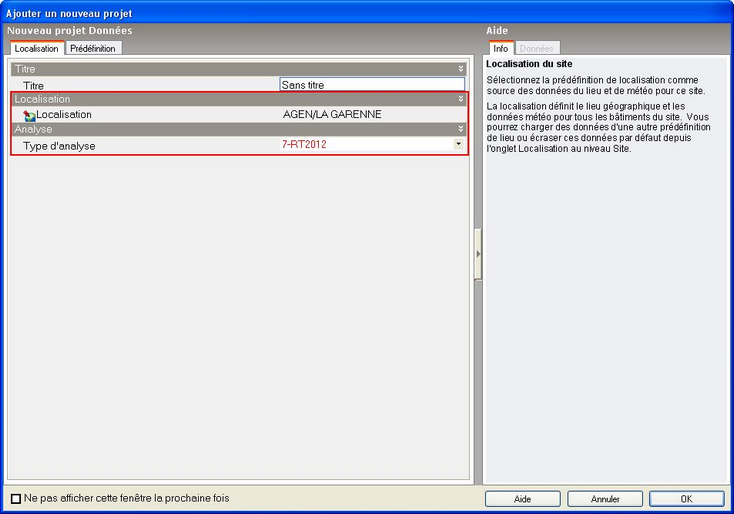Collapse the Localisation section chevron

click(461, 100)
